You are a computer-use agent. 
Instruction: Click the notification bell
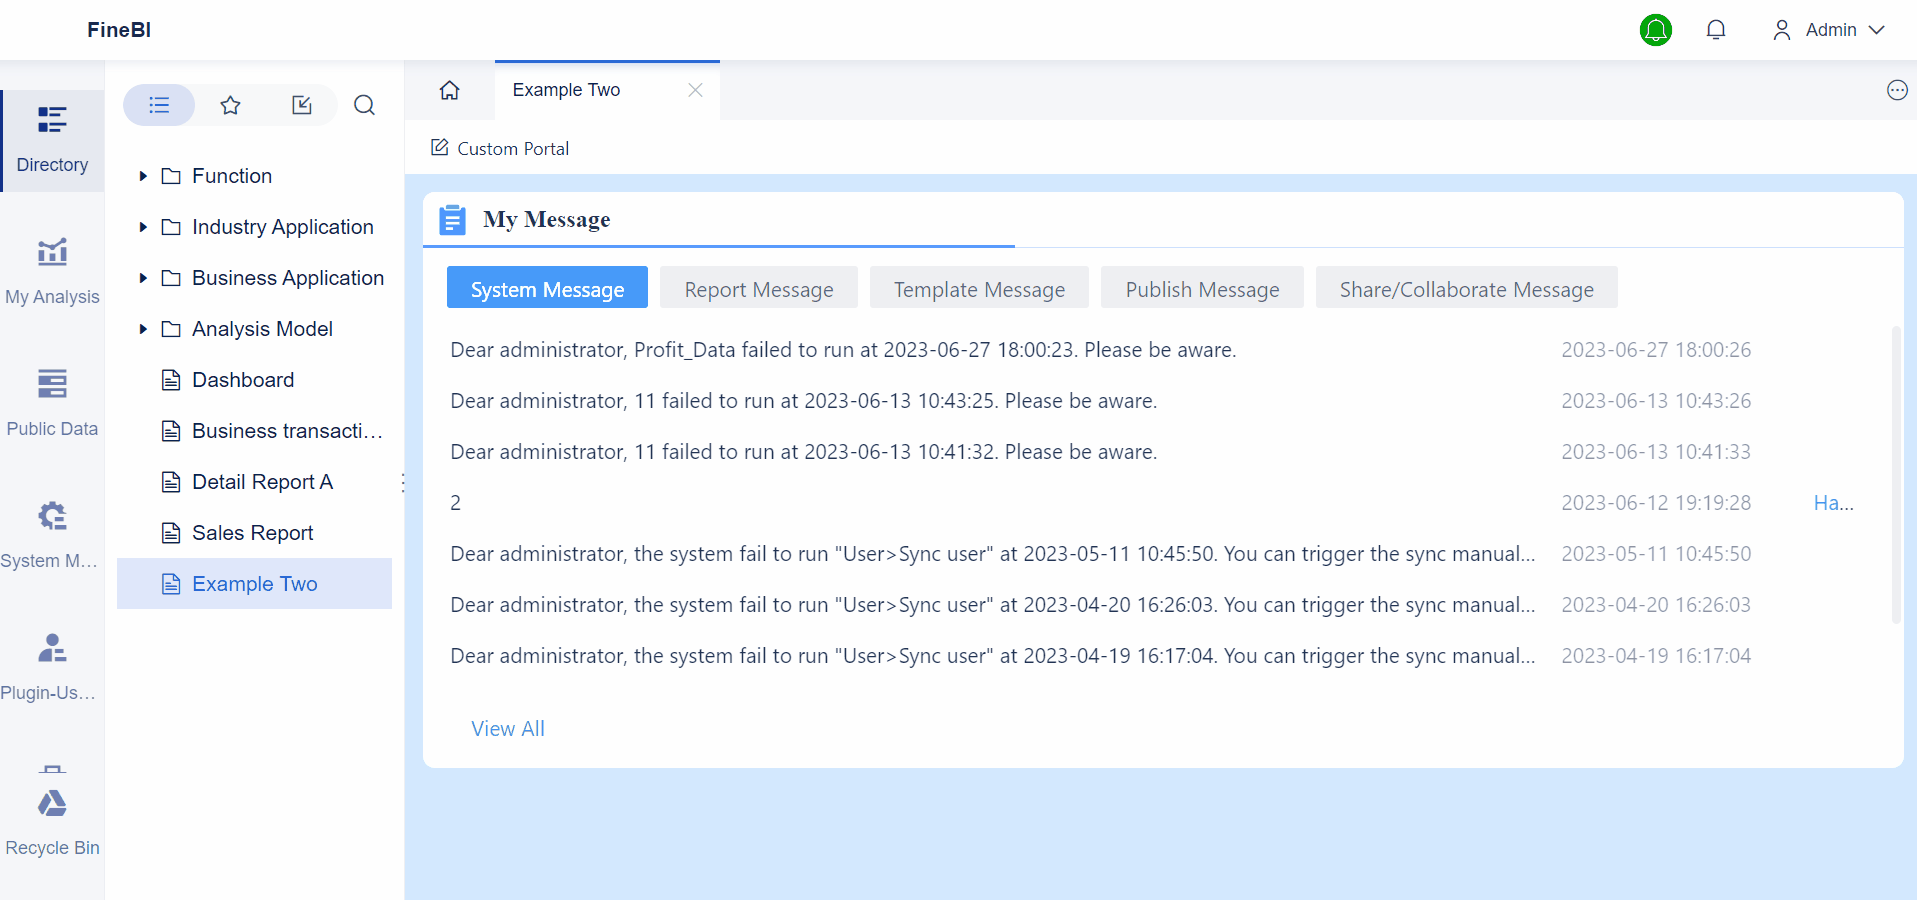1715,30
